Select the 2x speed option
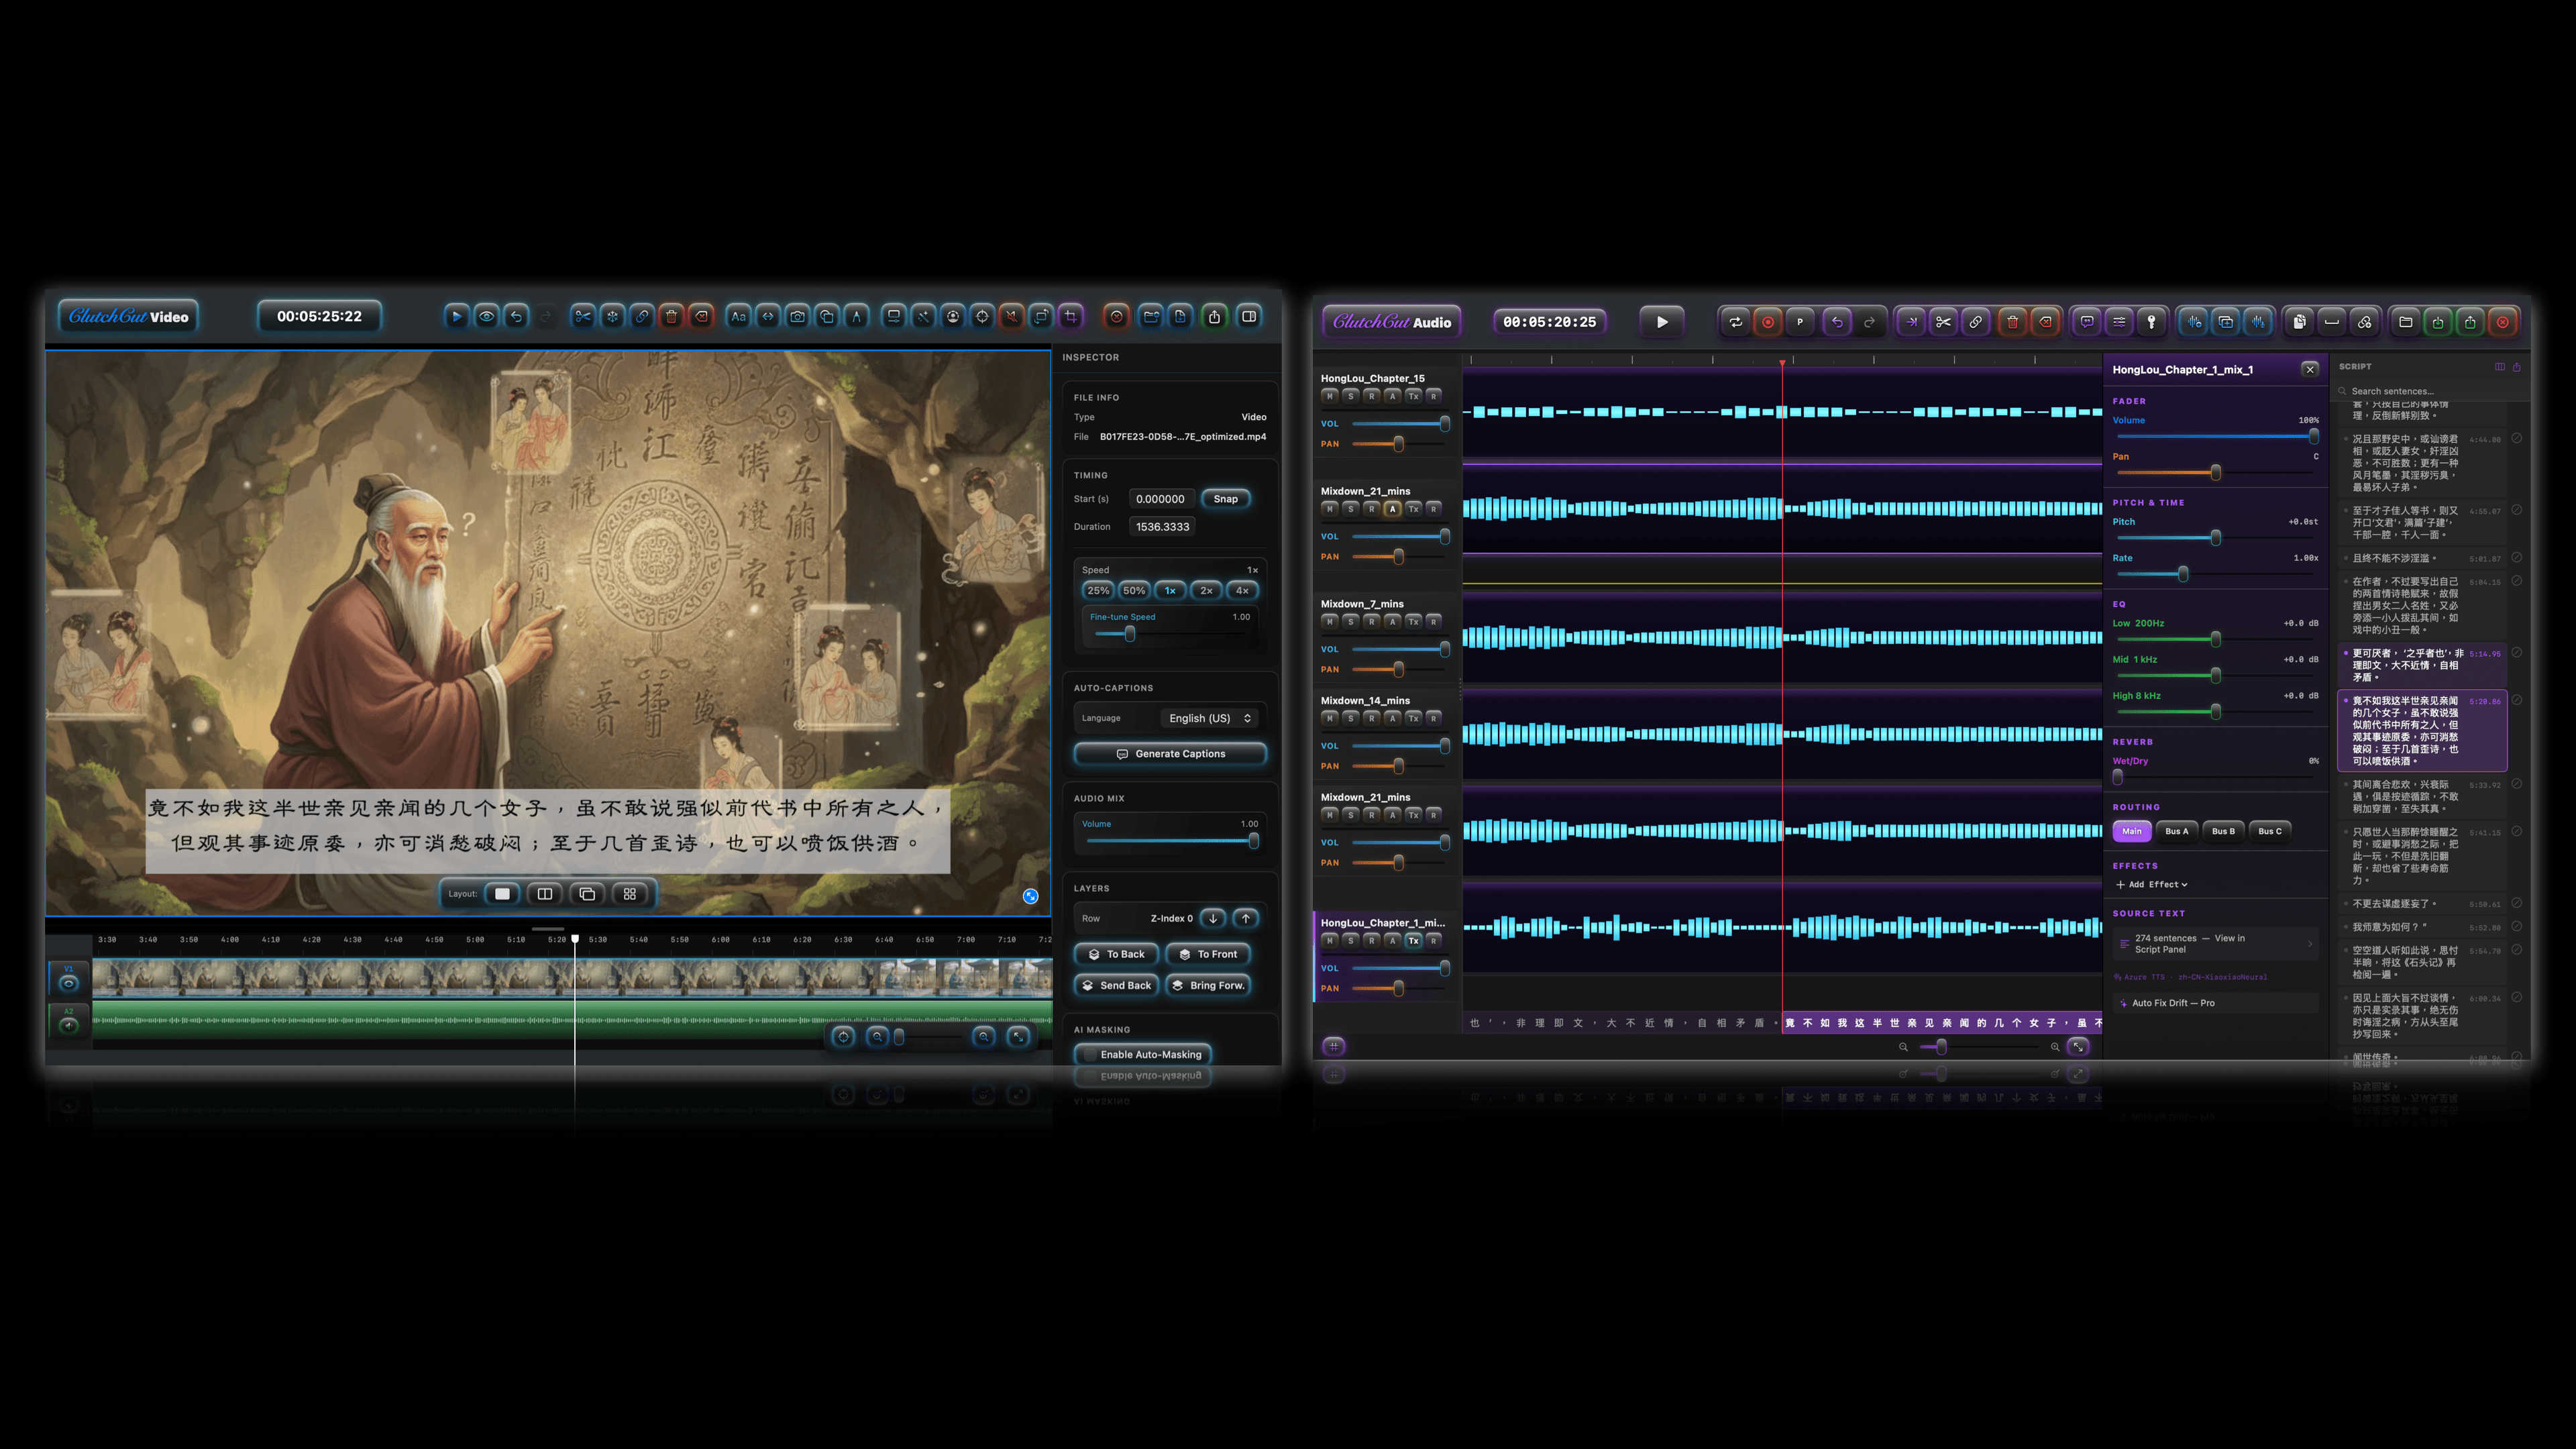Screen dimensions: 2576x1449 pos(1206,591)
